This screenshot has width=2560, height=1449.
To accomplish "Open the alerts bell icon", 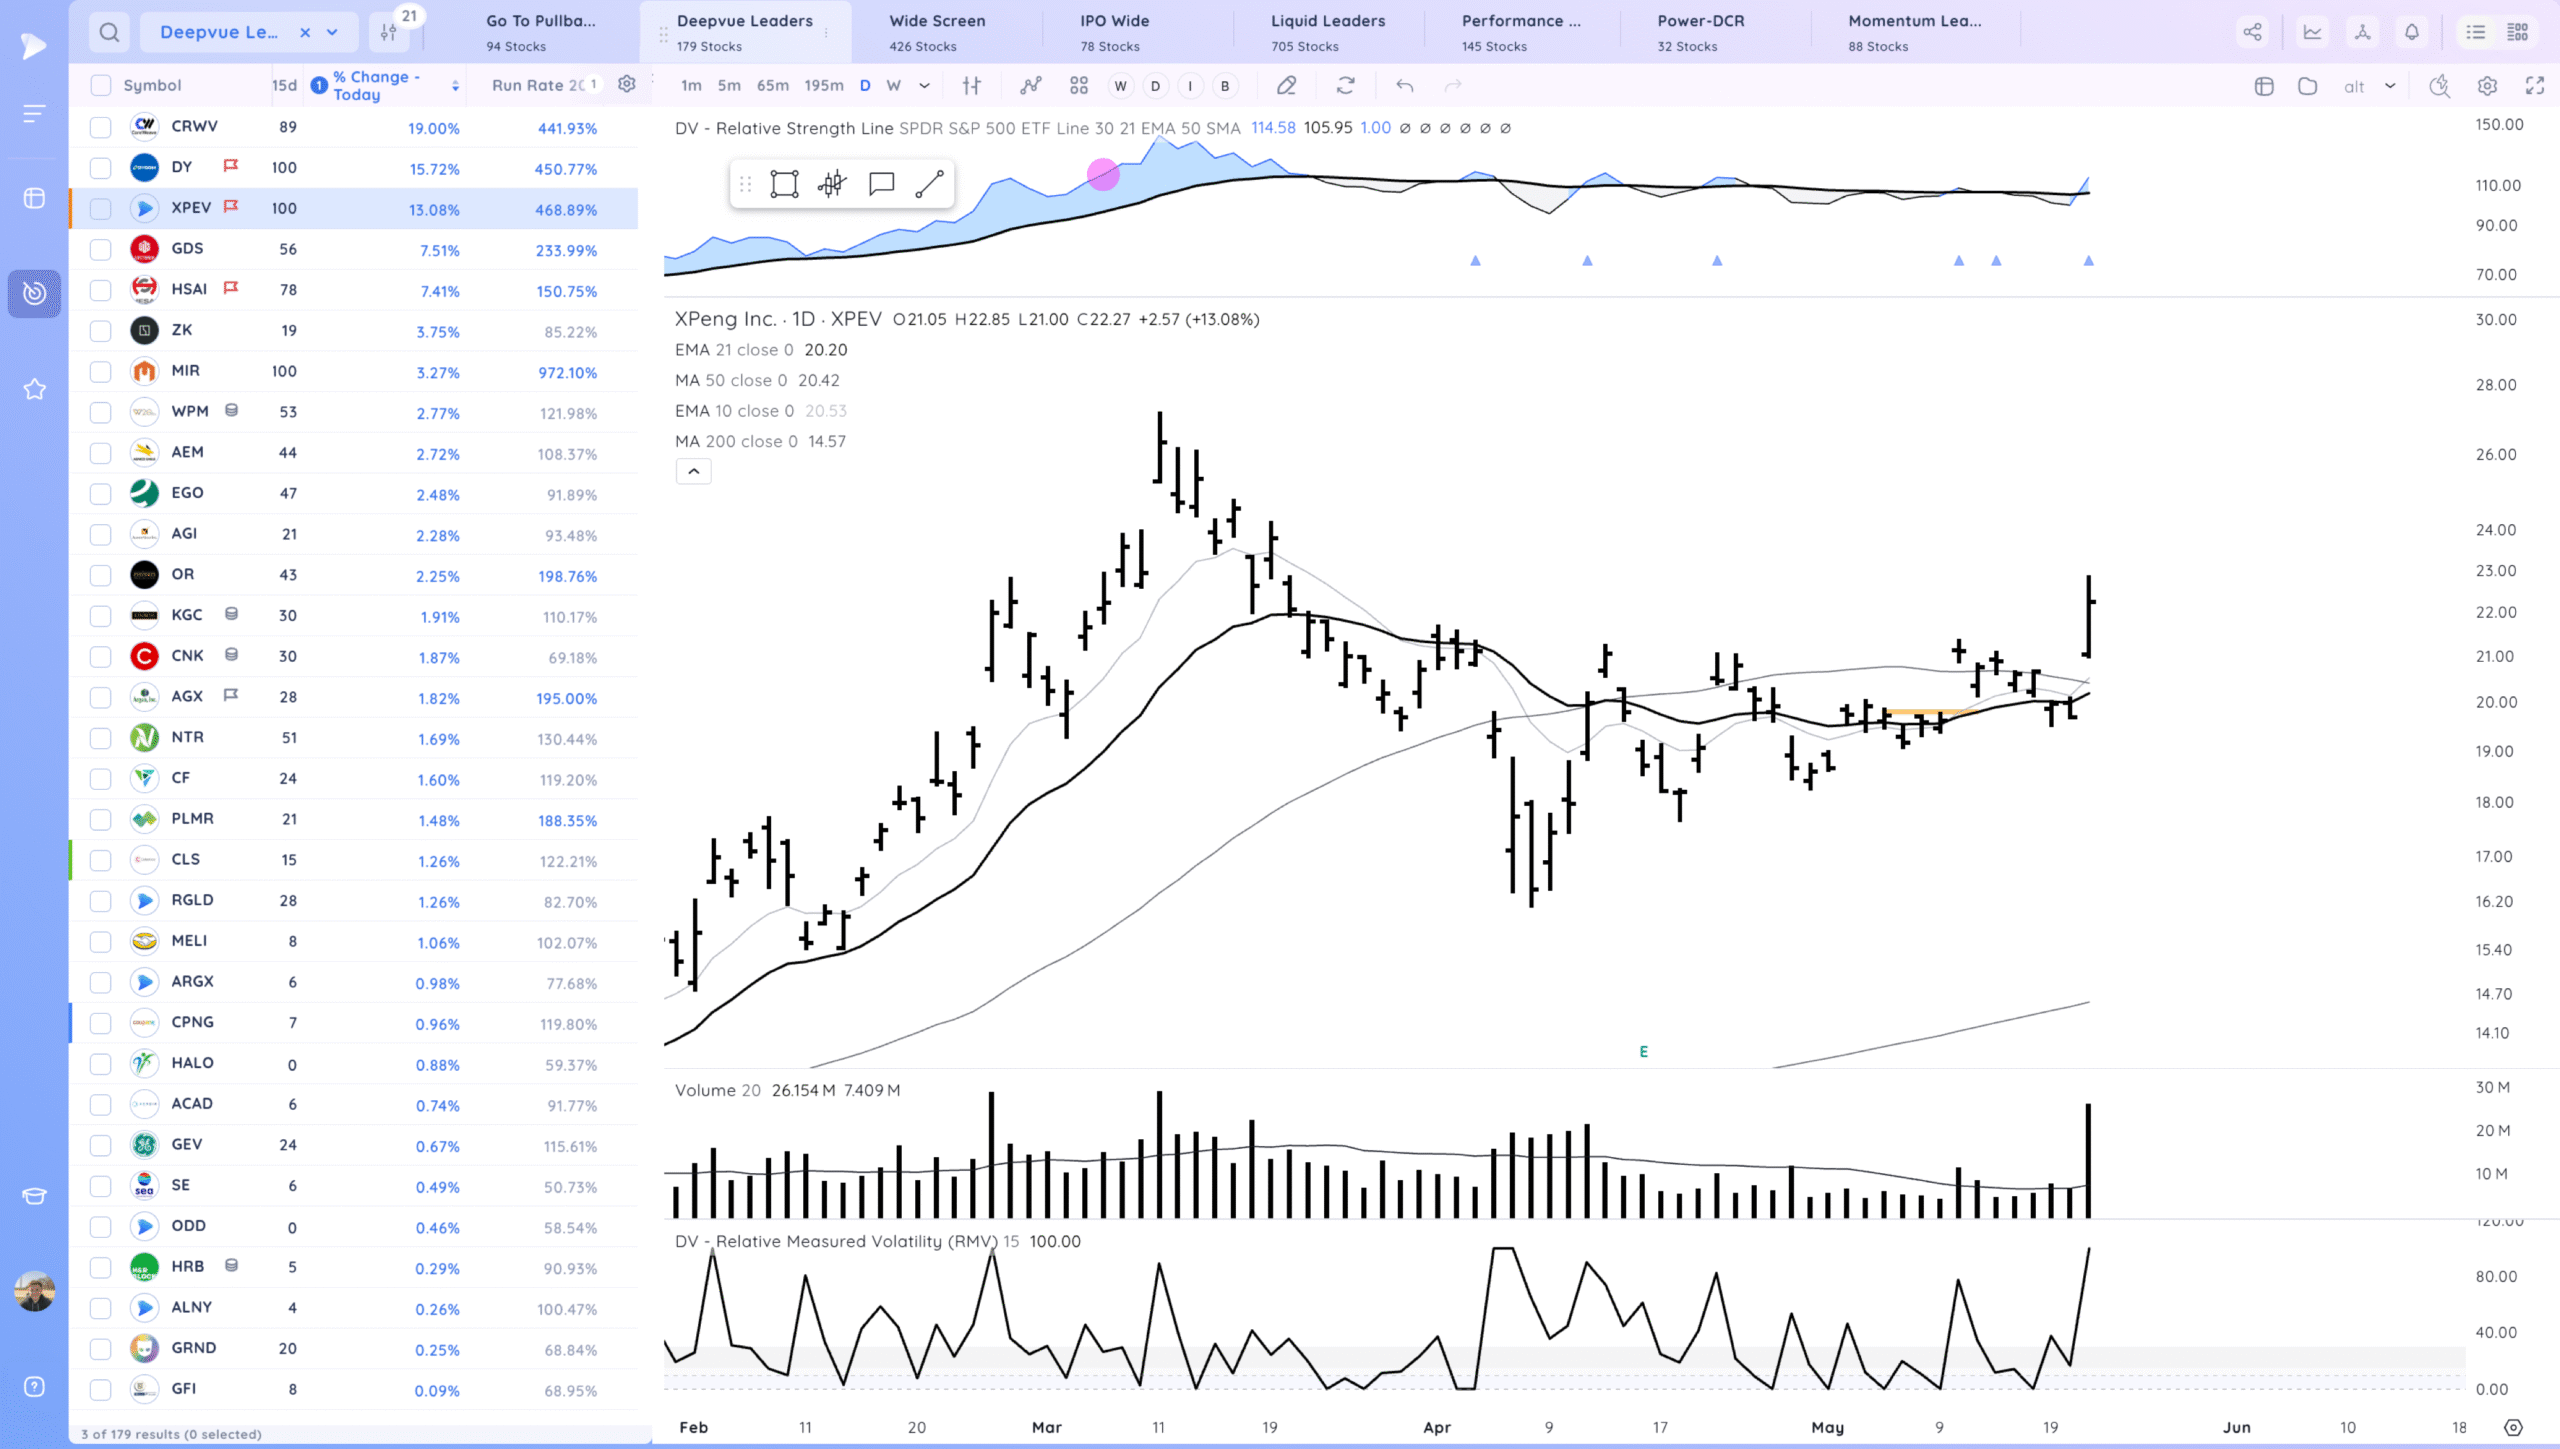I will pos(2412,32).
